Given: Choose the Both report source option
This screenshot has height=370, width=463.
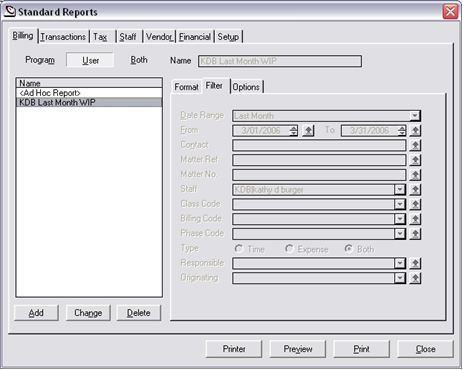Looking at the screenshot, I should [x=139, y=60].
